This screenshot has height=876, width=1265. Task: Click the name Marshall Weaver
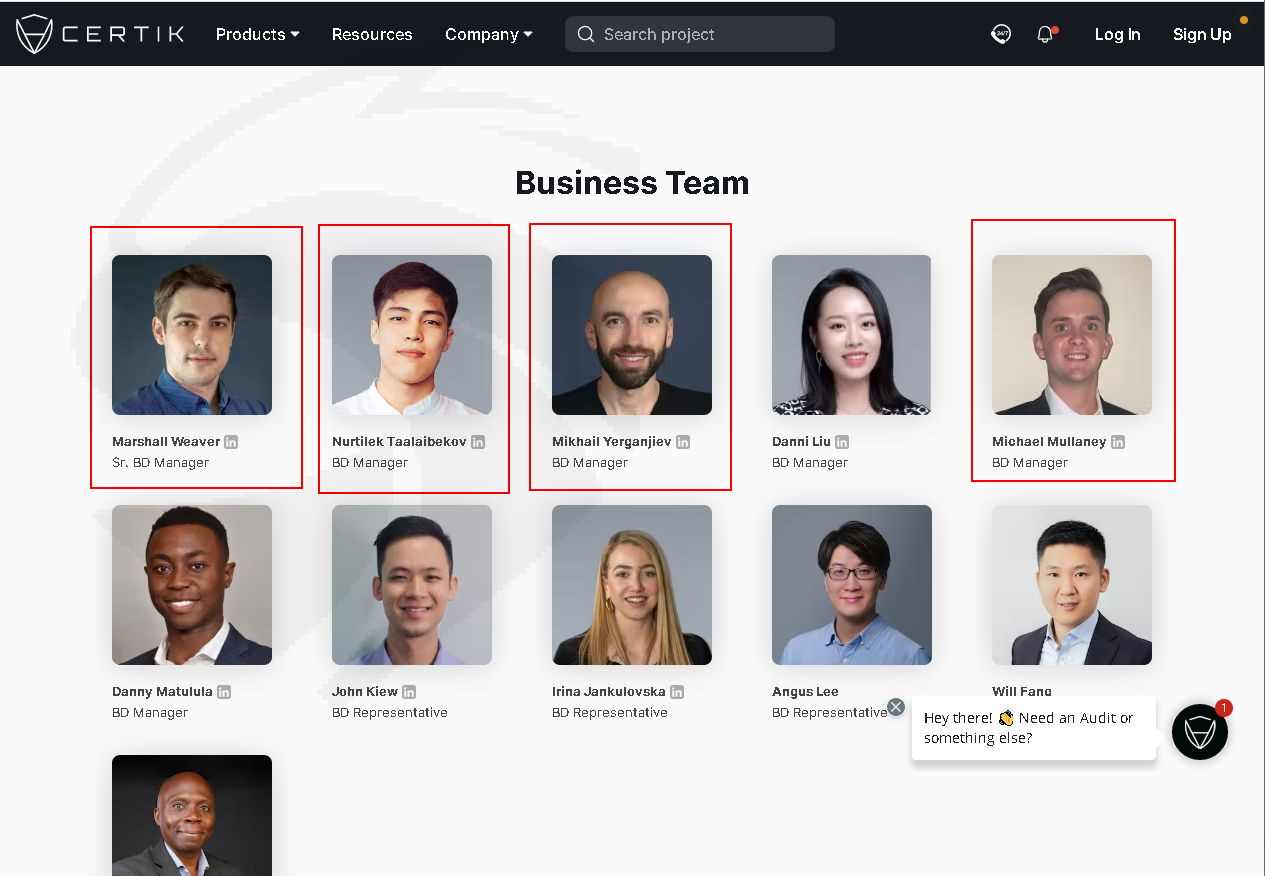click(x=166, y=441)
